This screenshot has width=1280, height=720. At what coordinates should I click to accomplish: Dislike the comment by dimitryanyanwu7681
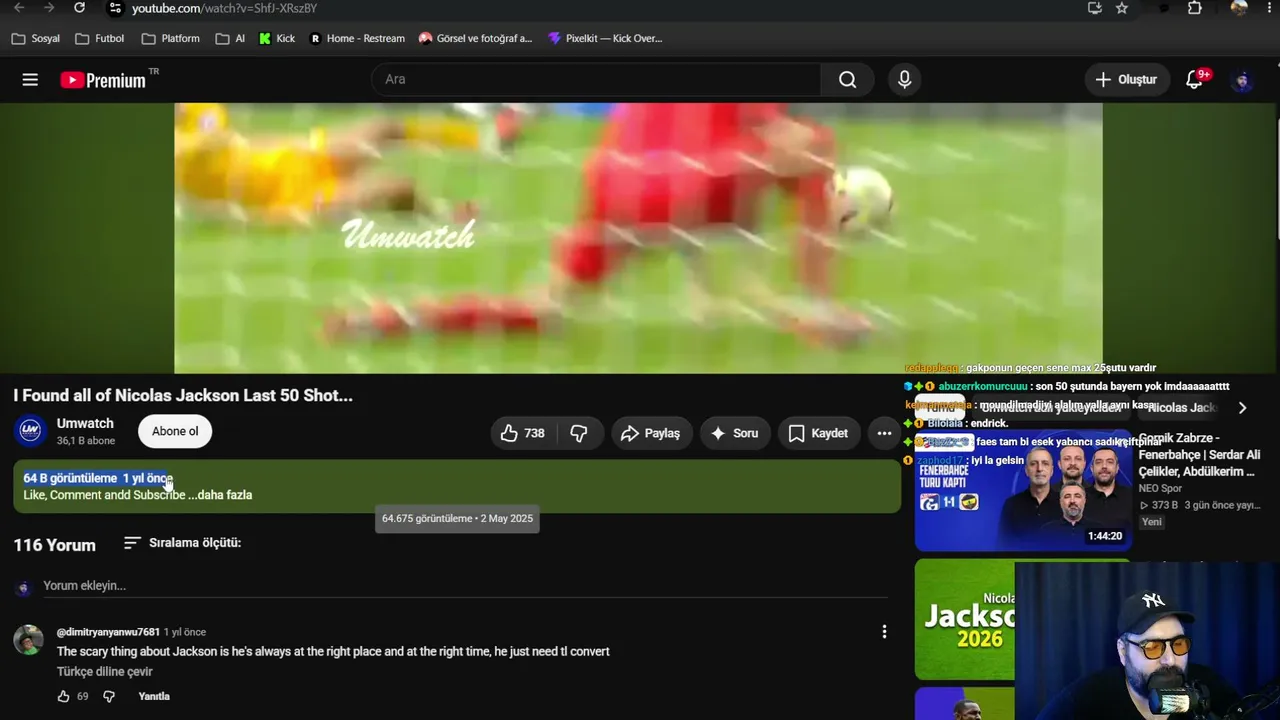(109, 696)
